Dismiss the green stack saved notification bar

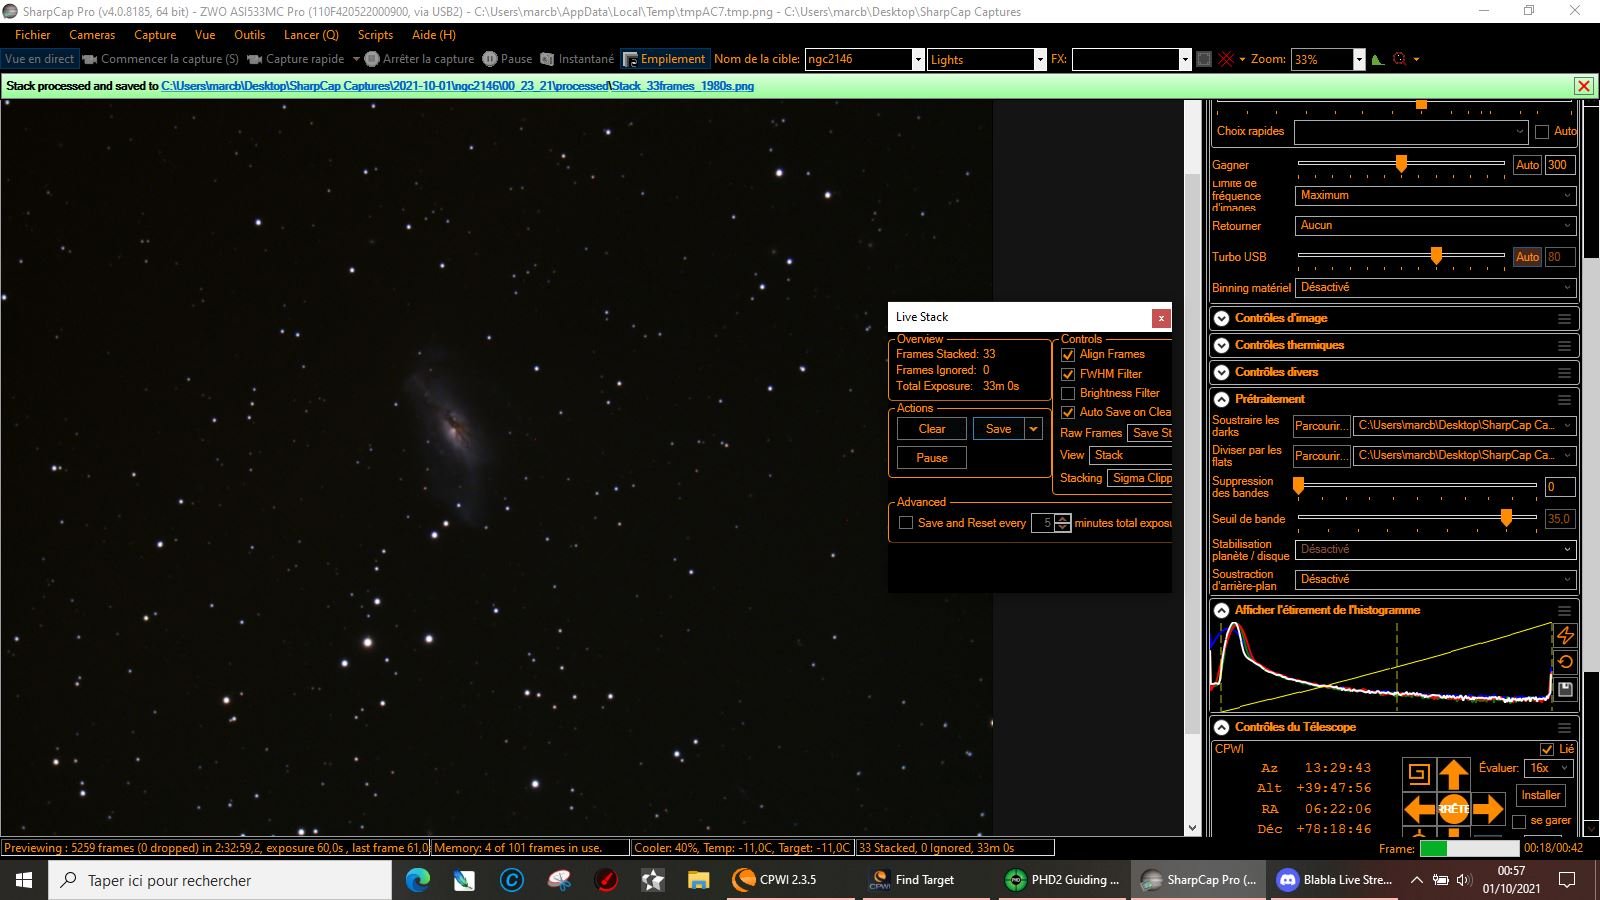(x=1583, y=86)
